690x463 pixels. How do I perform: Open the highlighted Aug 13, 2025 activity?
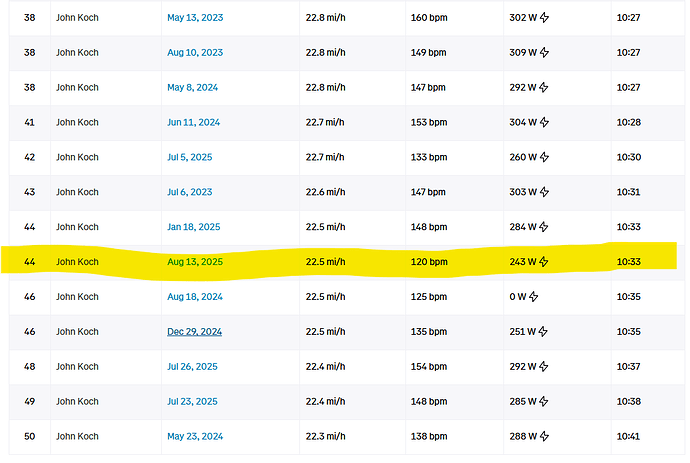coord(194,262)
